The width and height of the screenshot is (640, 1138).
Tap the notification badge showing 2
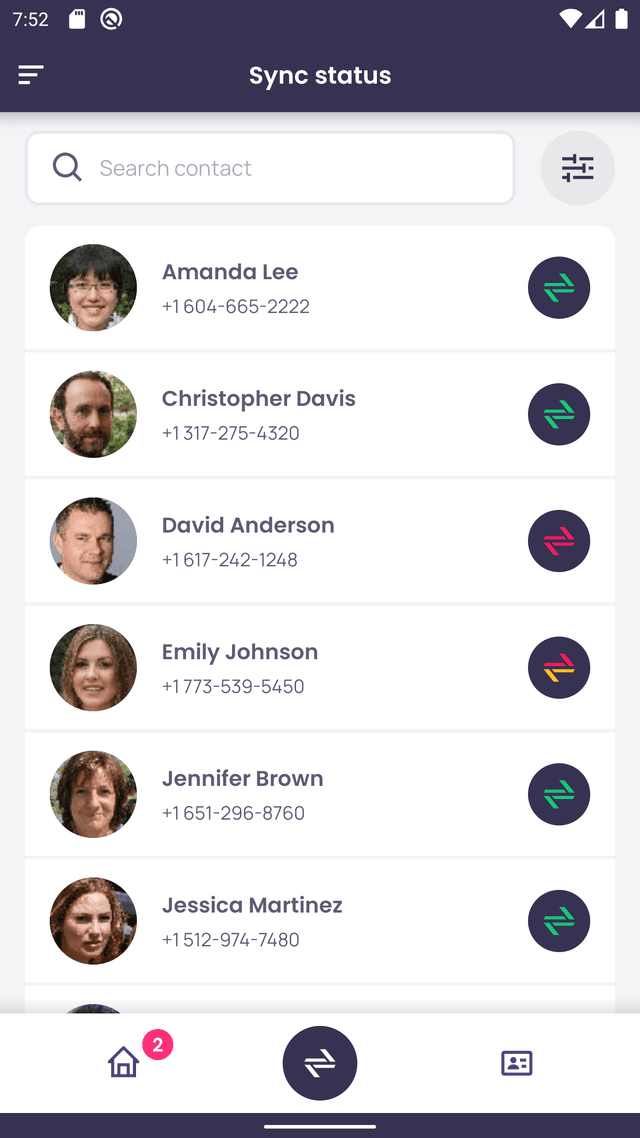pos(157,1045)
